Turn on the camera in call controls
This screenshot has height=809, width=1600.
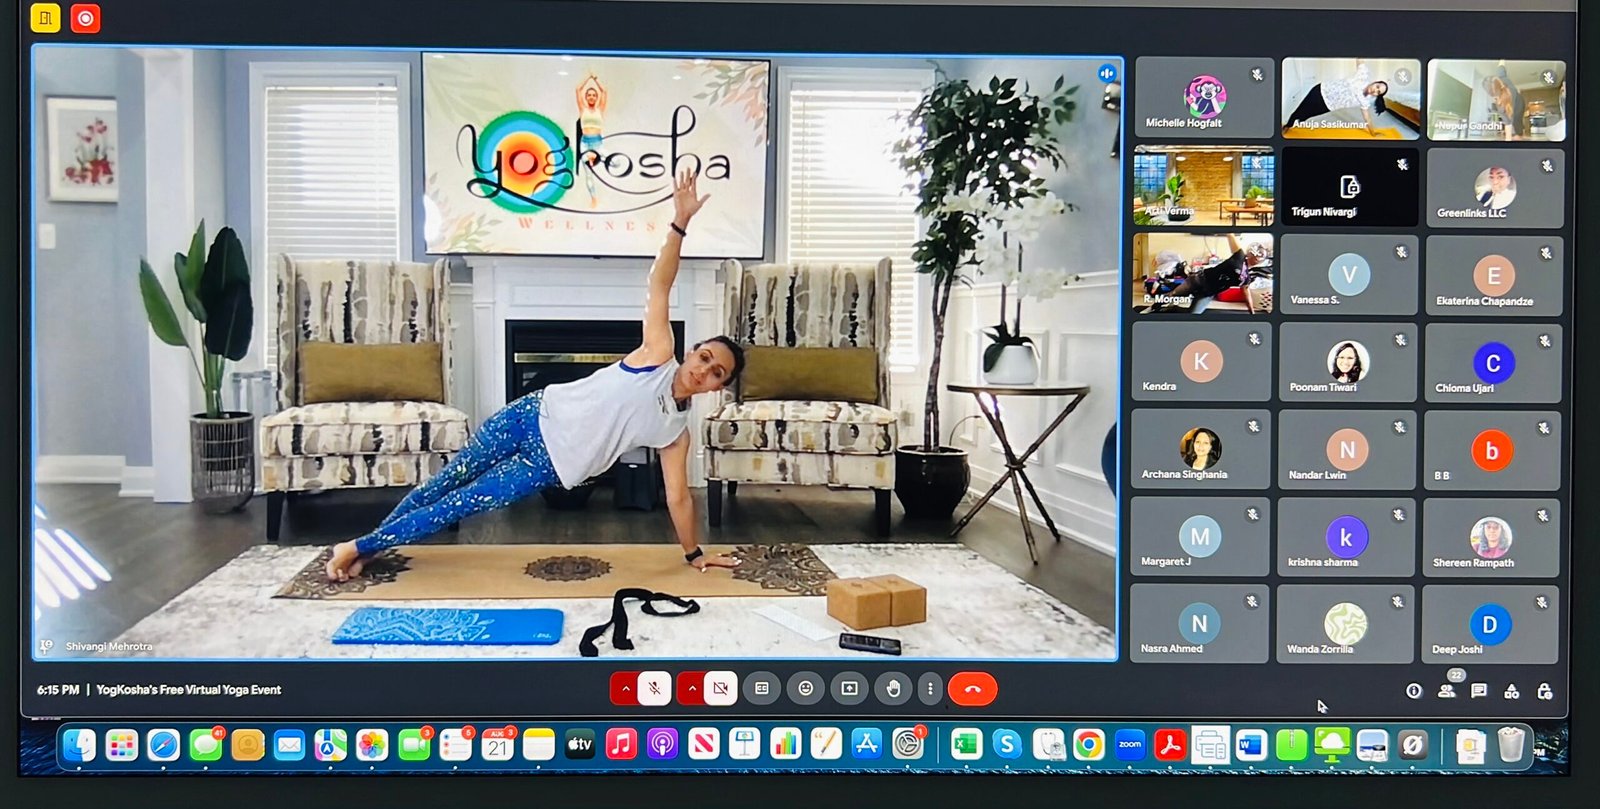720,688
